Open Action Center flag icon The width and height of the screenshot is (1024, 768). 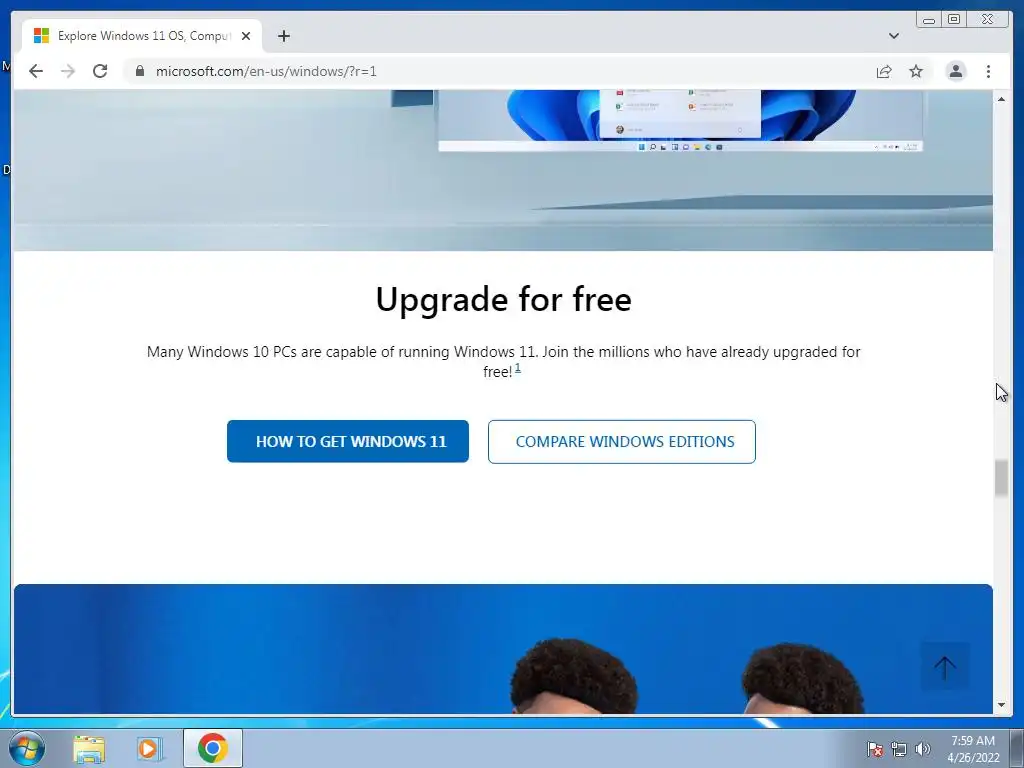[874, 749]
